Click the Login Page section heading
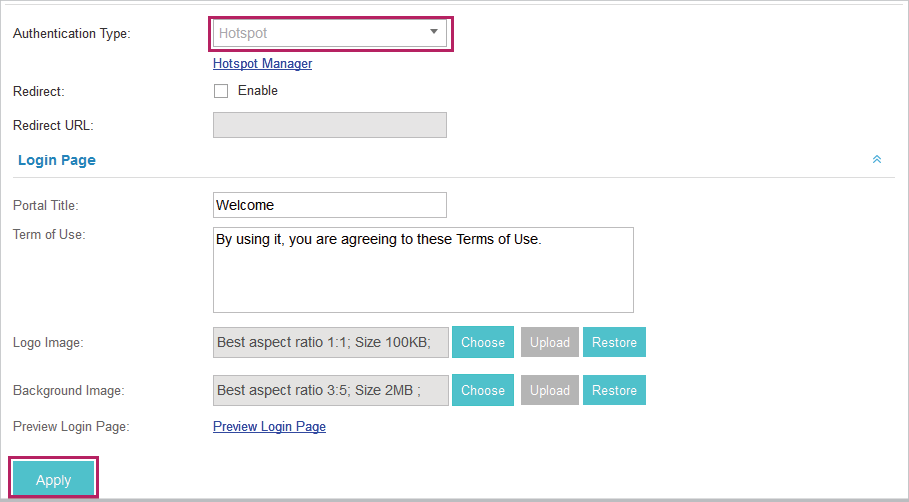 pos(57,161)
